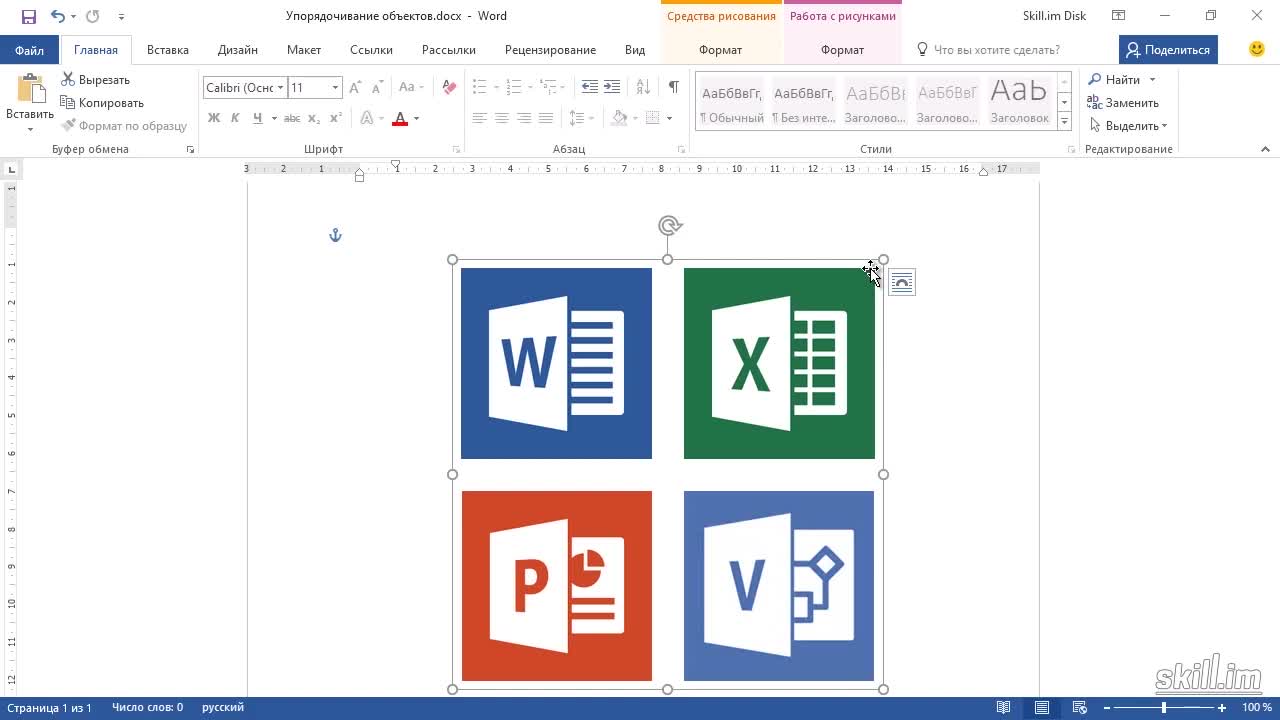Open the Формат tab under Работа с рисунками
This screenshot has width=1280, height=720.
842,50
